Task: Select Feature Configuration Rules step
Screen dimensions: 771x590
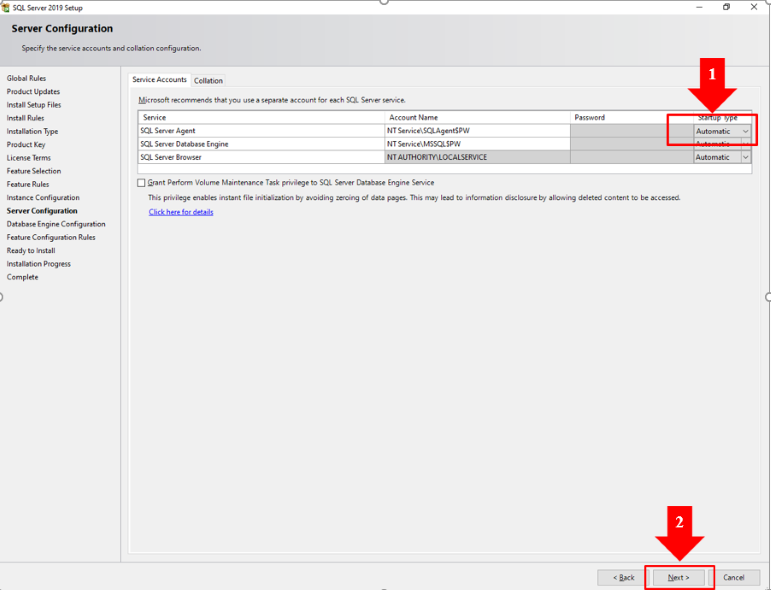Action: [51, 237]
